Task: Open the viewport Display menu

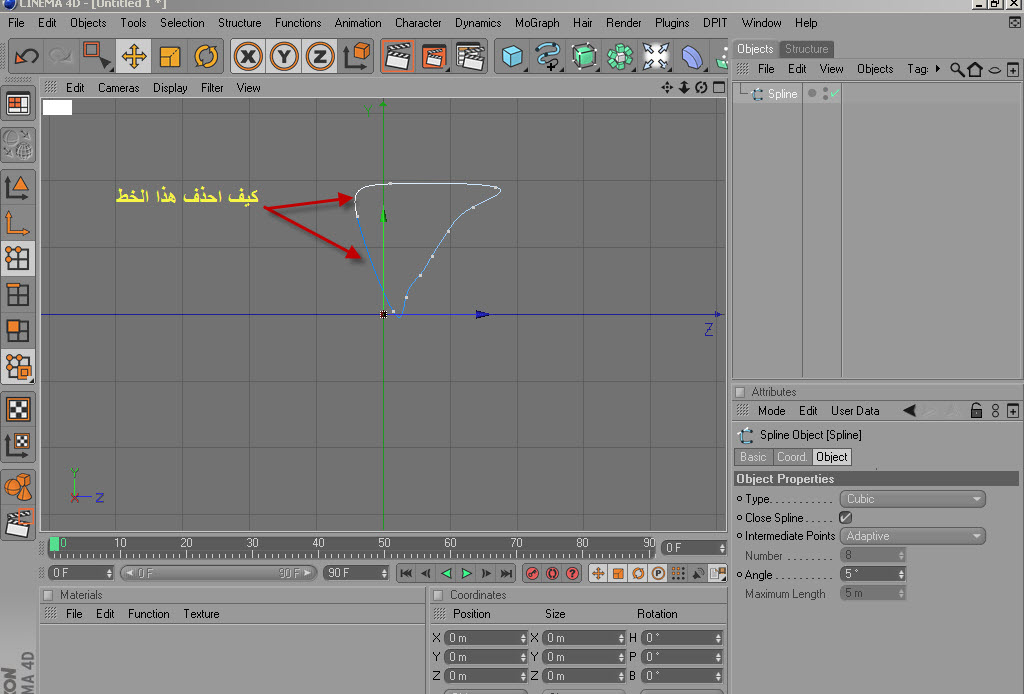Action: (x=170, y=87)
